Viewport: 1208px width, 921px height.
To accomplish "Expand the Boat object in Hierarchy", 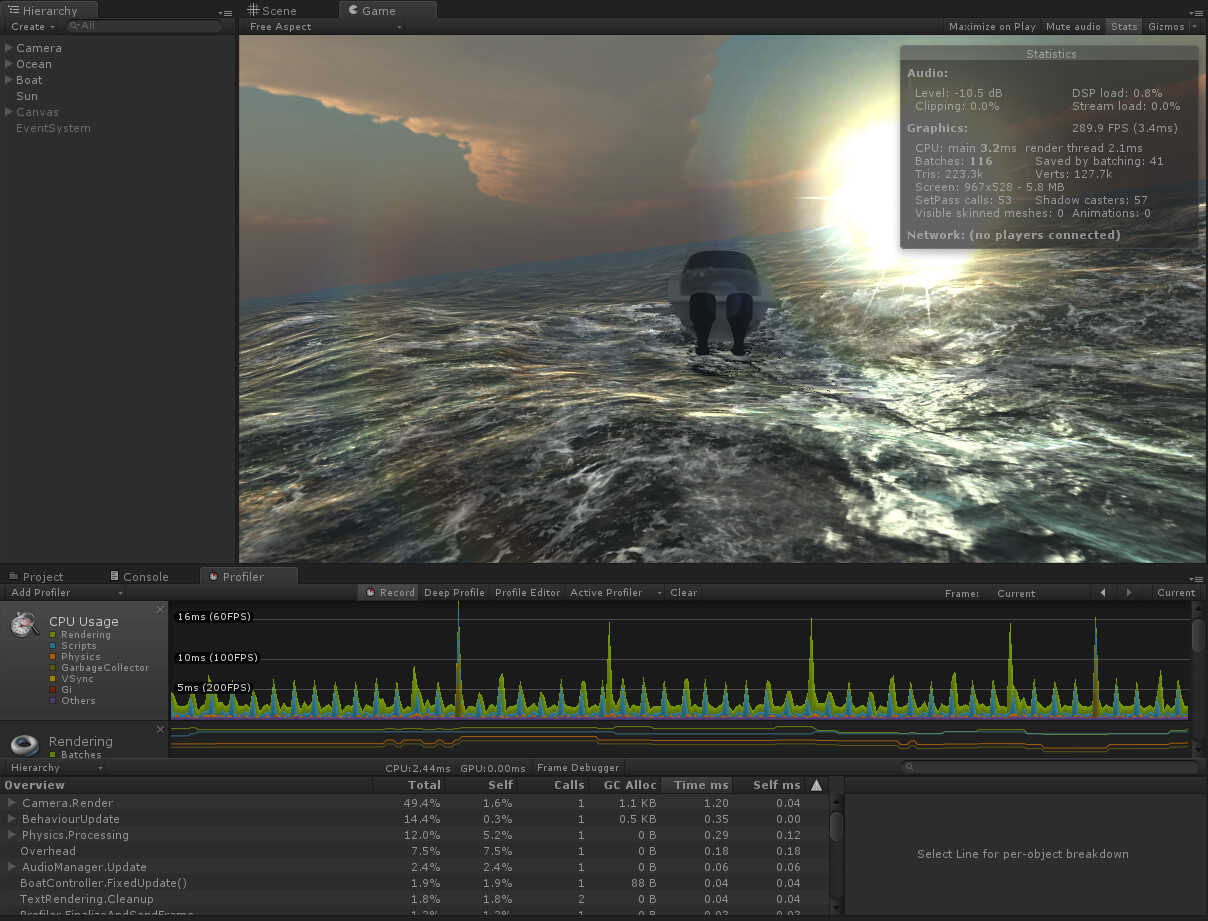I will [9, 80].
